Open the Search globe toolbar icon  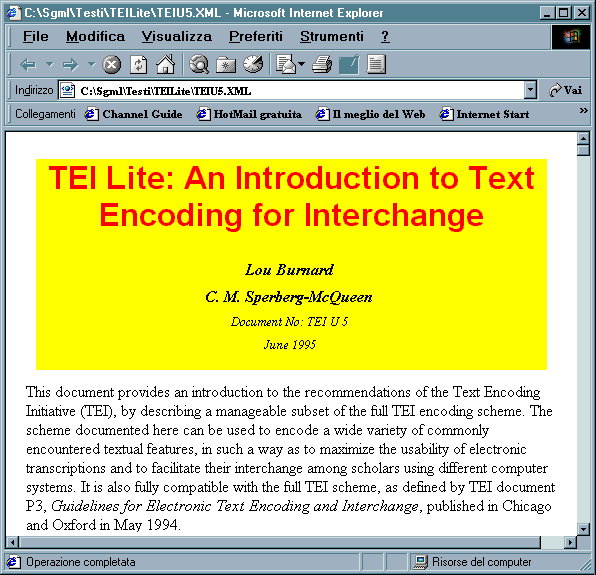(199, 64)
